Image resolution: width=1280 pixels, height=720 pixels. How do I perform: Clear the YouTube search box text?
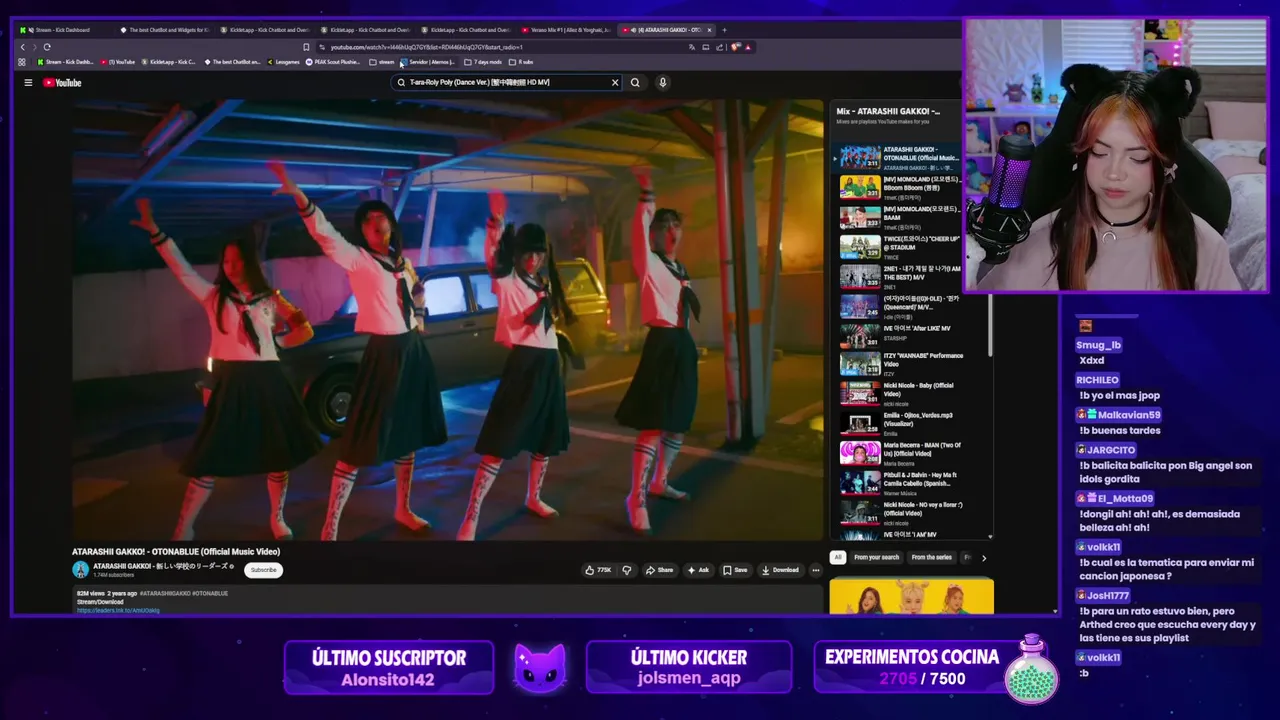tap(615, 83)
